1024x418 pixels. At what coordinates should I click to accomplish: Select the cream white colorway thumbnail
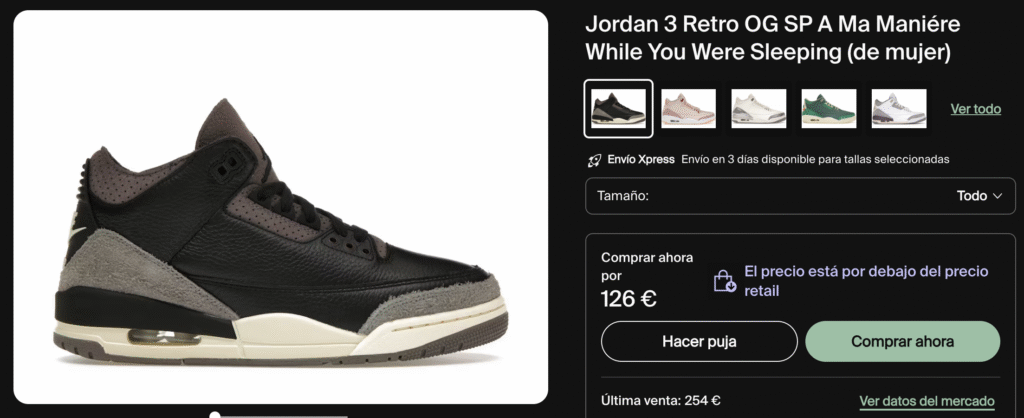coord(758,108)
